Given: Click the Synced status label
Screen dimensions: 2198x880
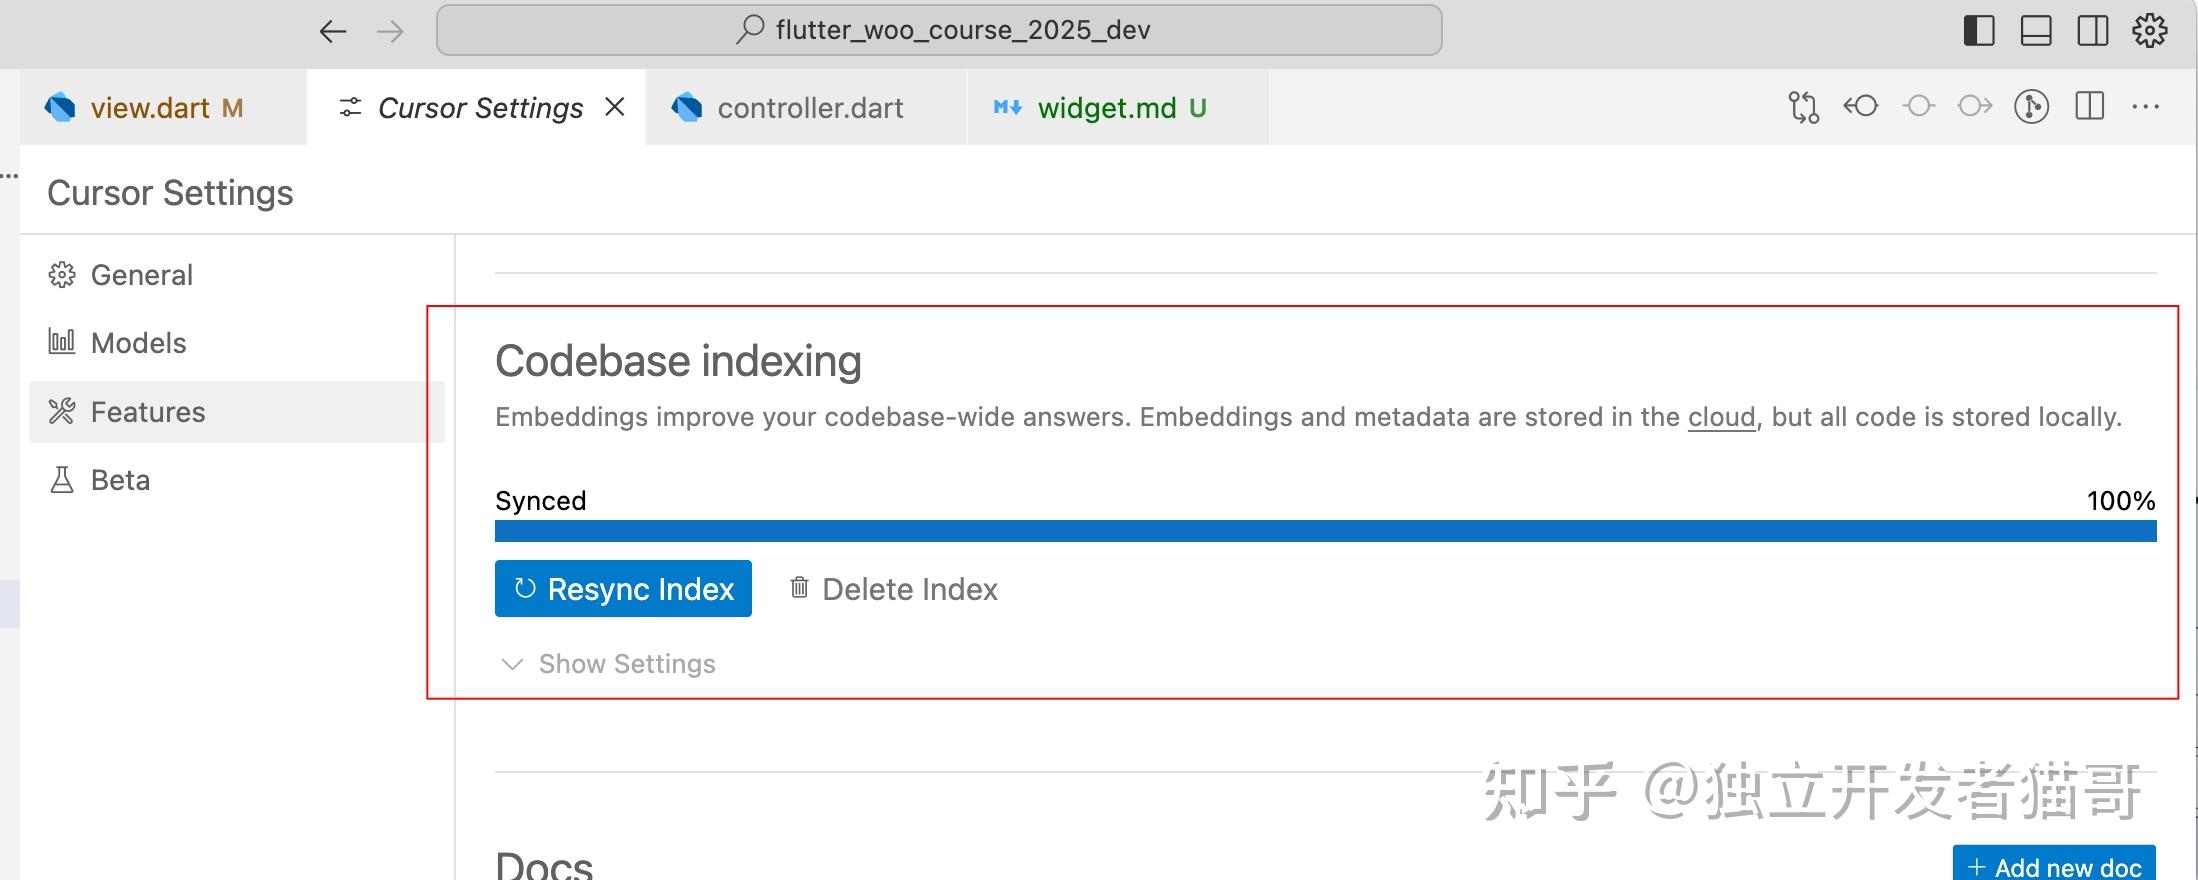Looking at the screenshot, I should click(x=541, y=500).
